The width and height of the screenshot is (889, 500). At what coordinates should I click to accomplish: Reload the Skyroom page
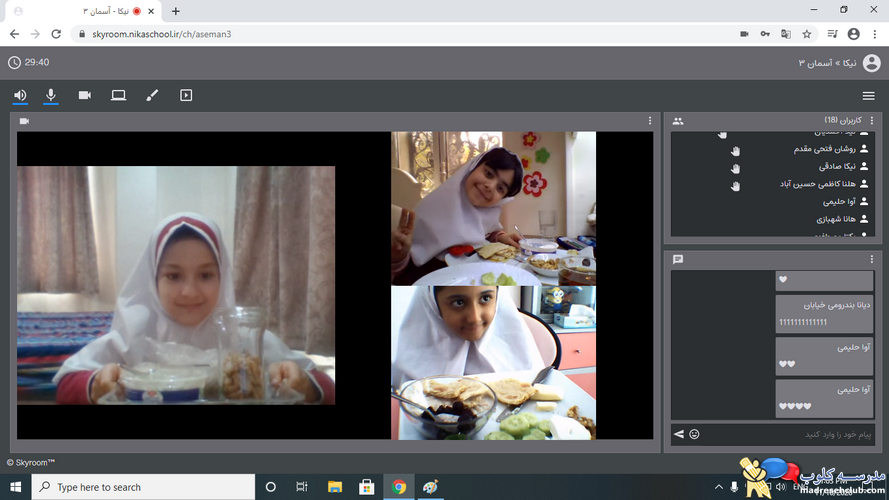tap(56, 34)
